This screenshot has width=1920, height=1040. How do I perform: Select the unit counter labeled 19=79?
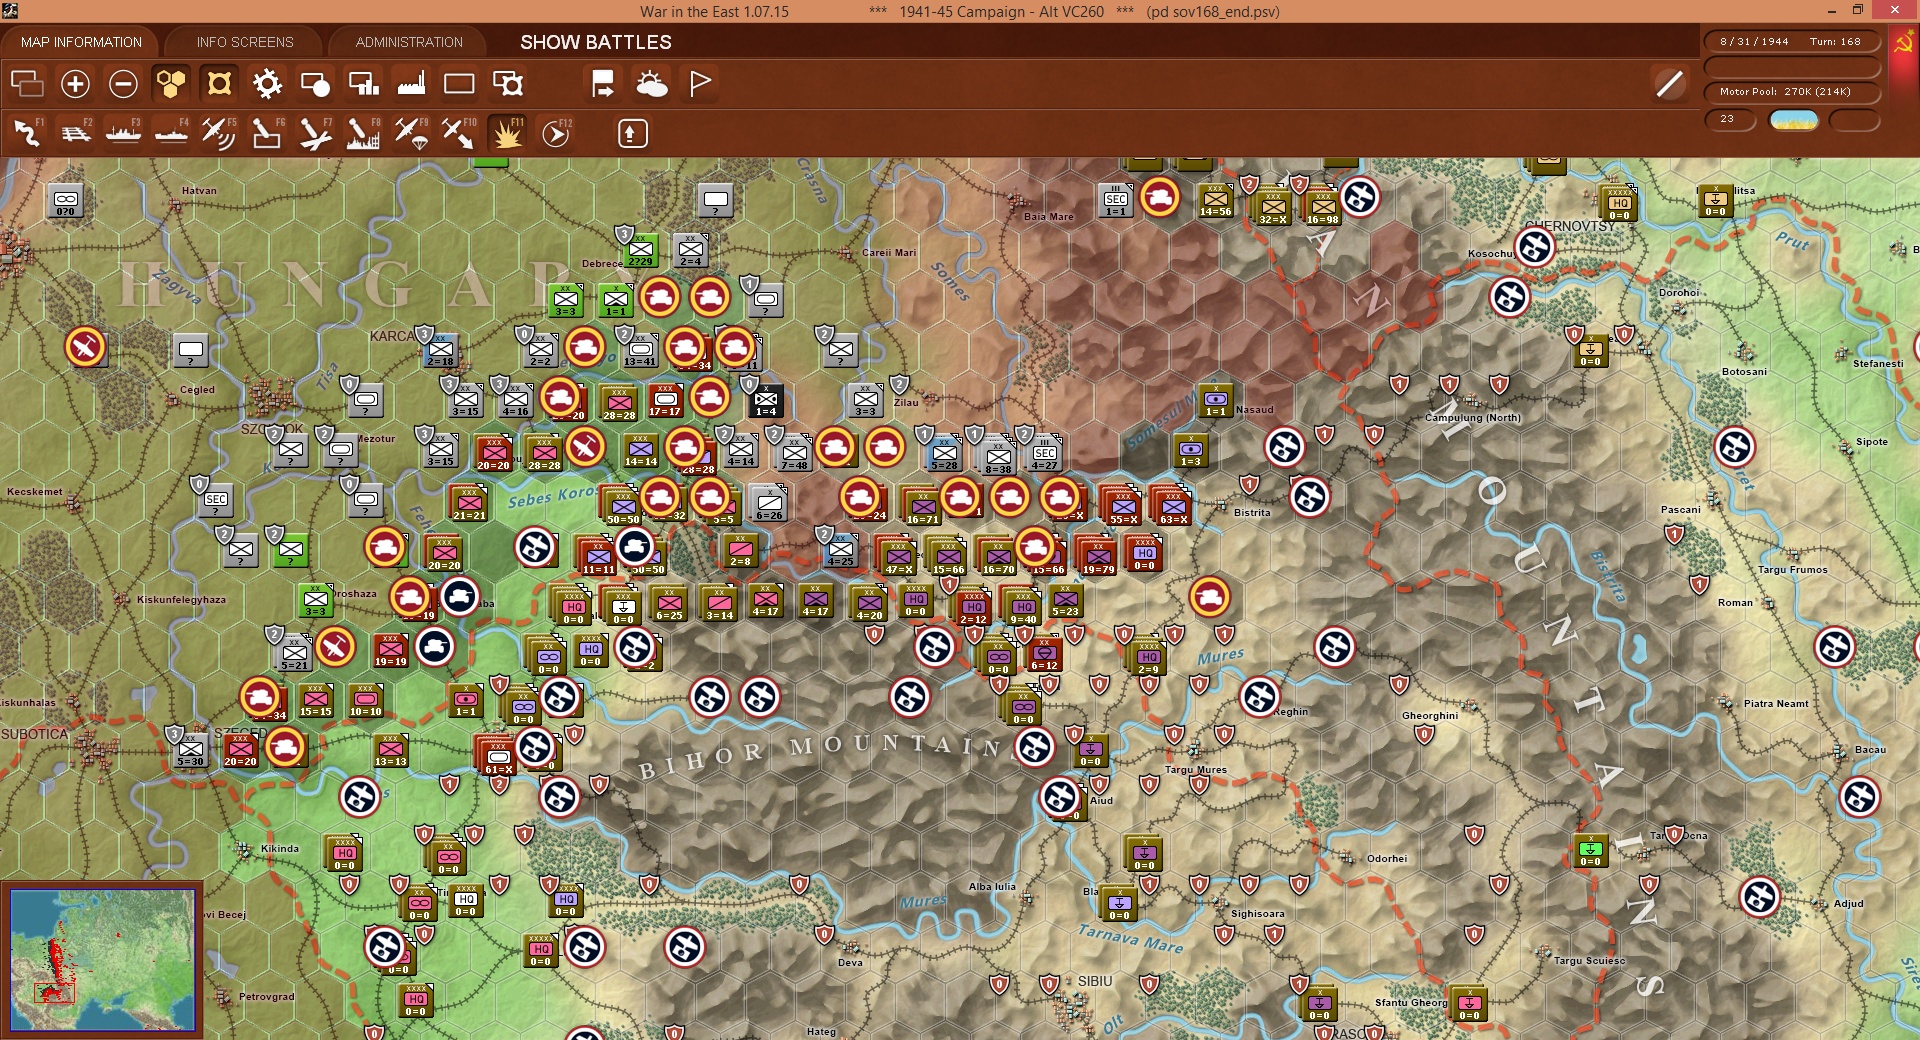pos(1098,557)
